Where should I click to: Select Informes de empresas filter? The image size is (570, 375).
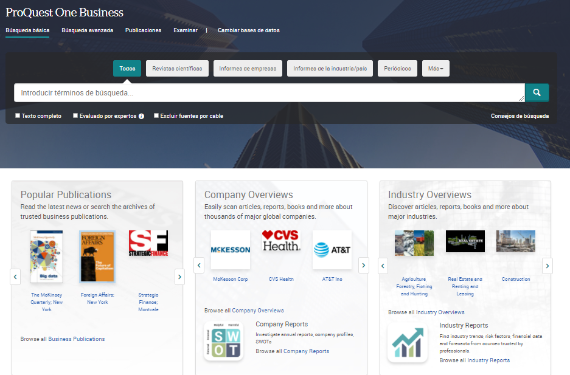(x=248, y=68)
